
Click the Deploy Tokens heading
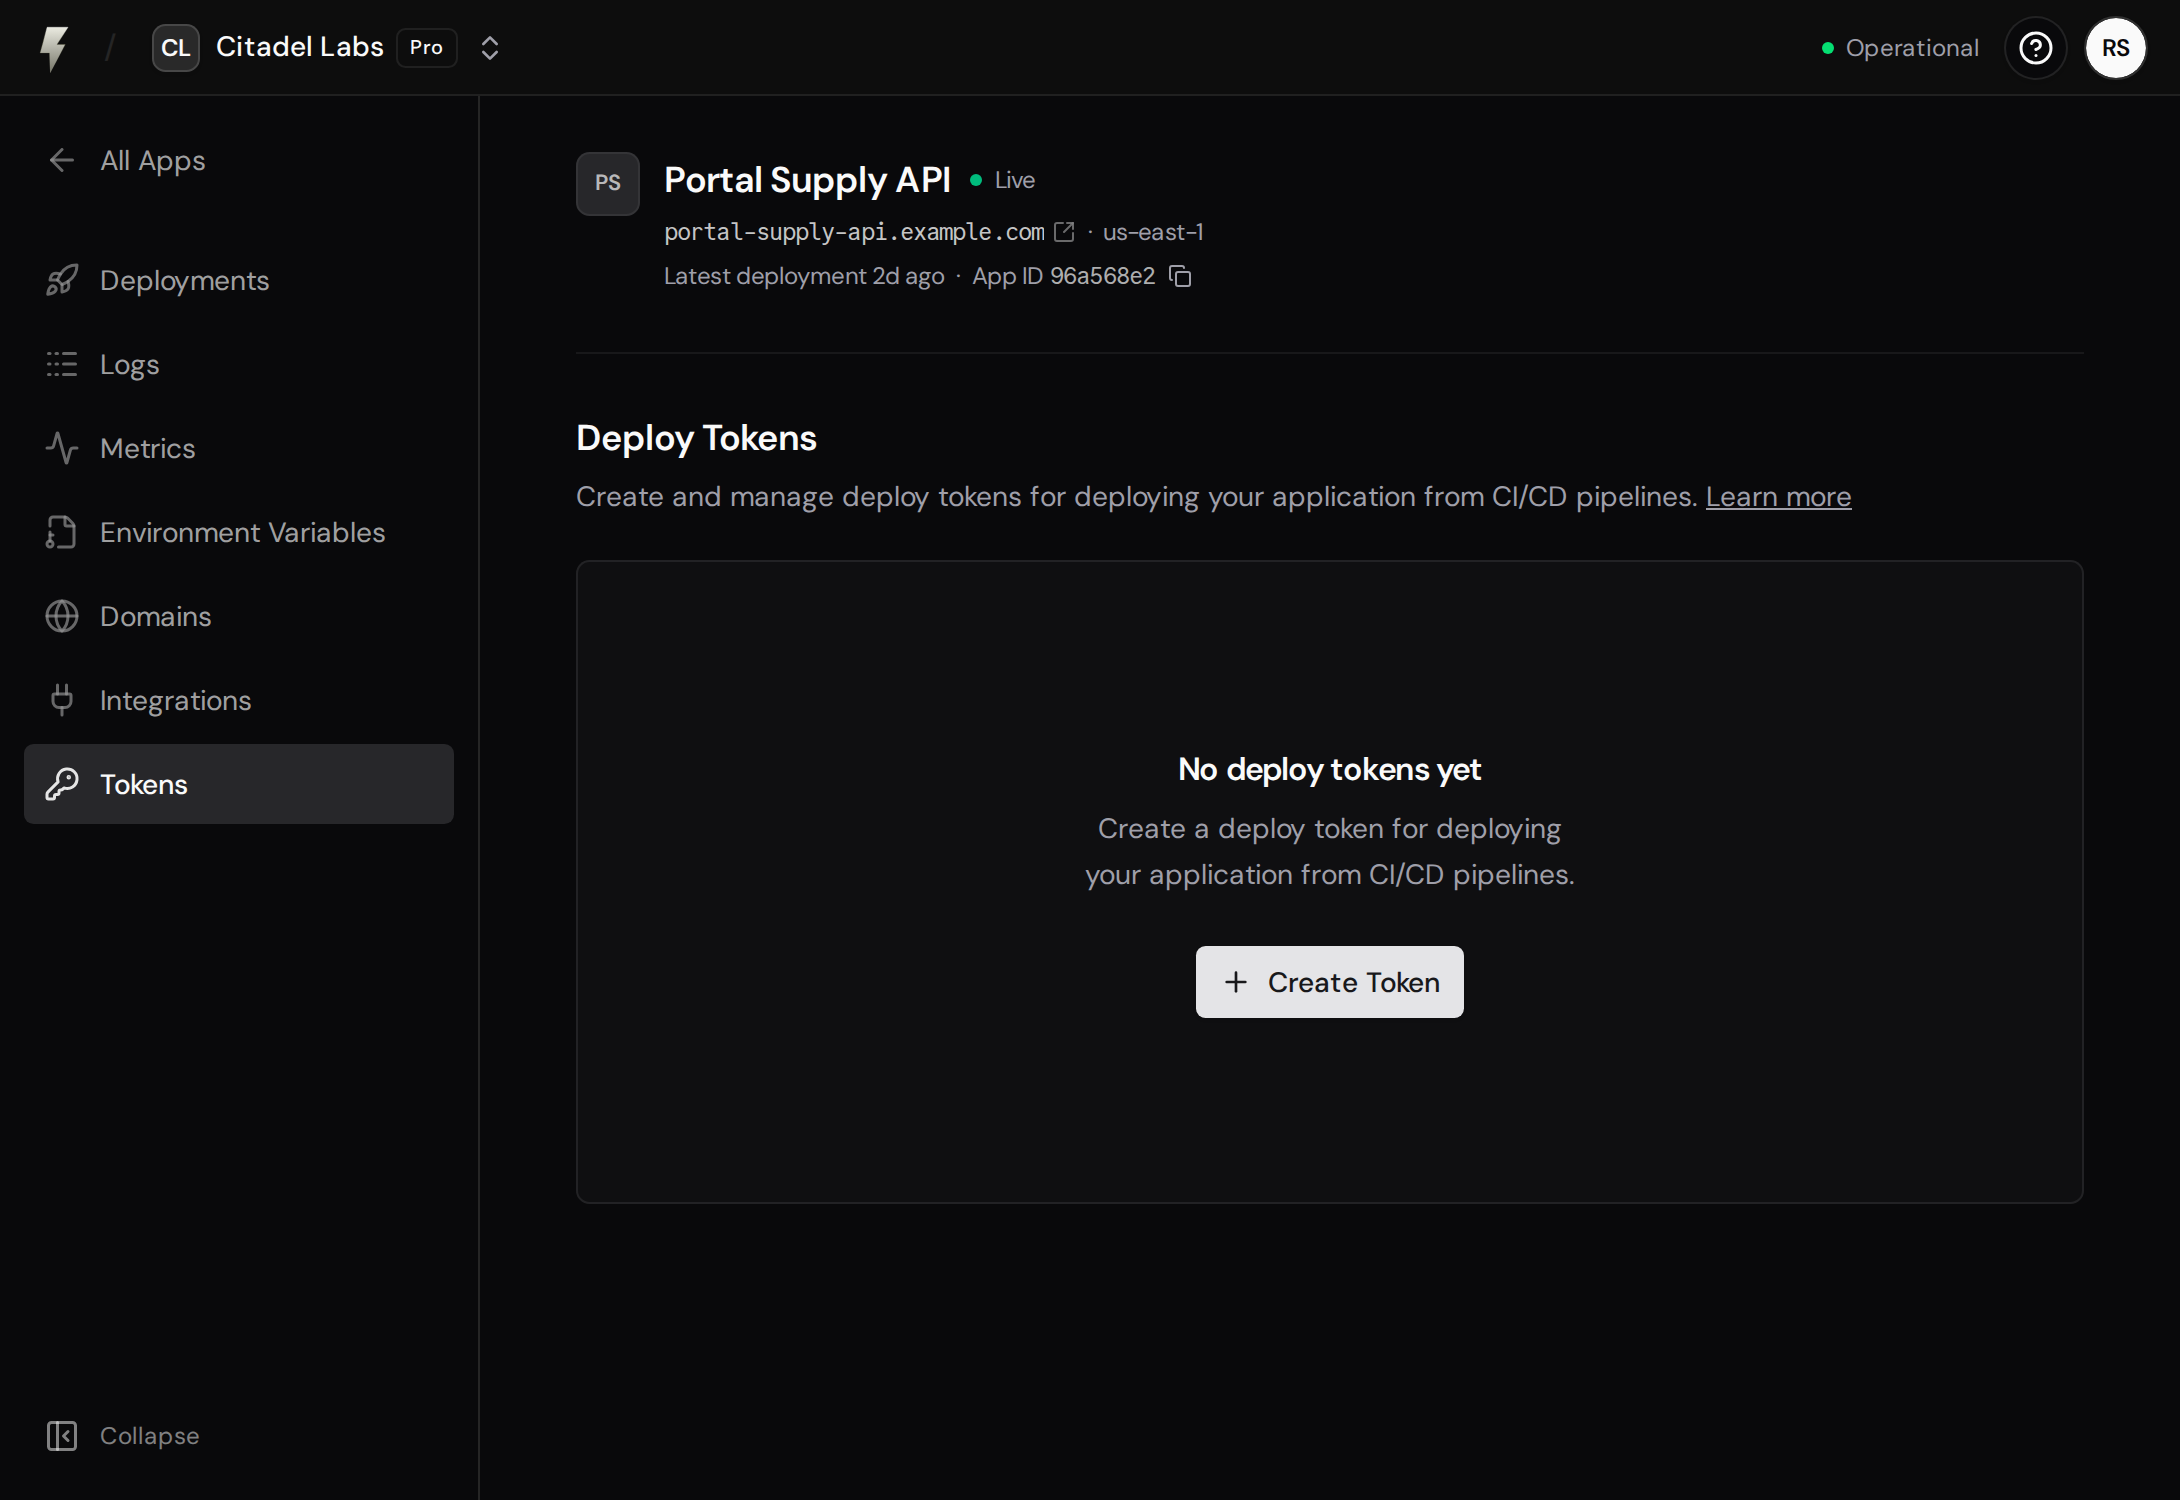click(x=696, y=438)
